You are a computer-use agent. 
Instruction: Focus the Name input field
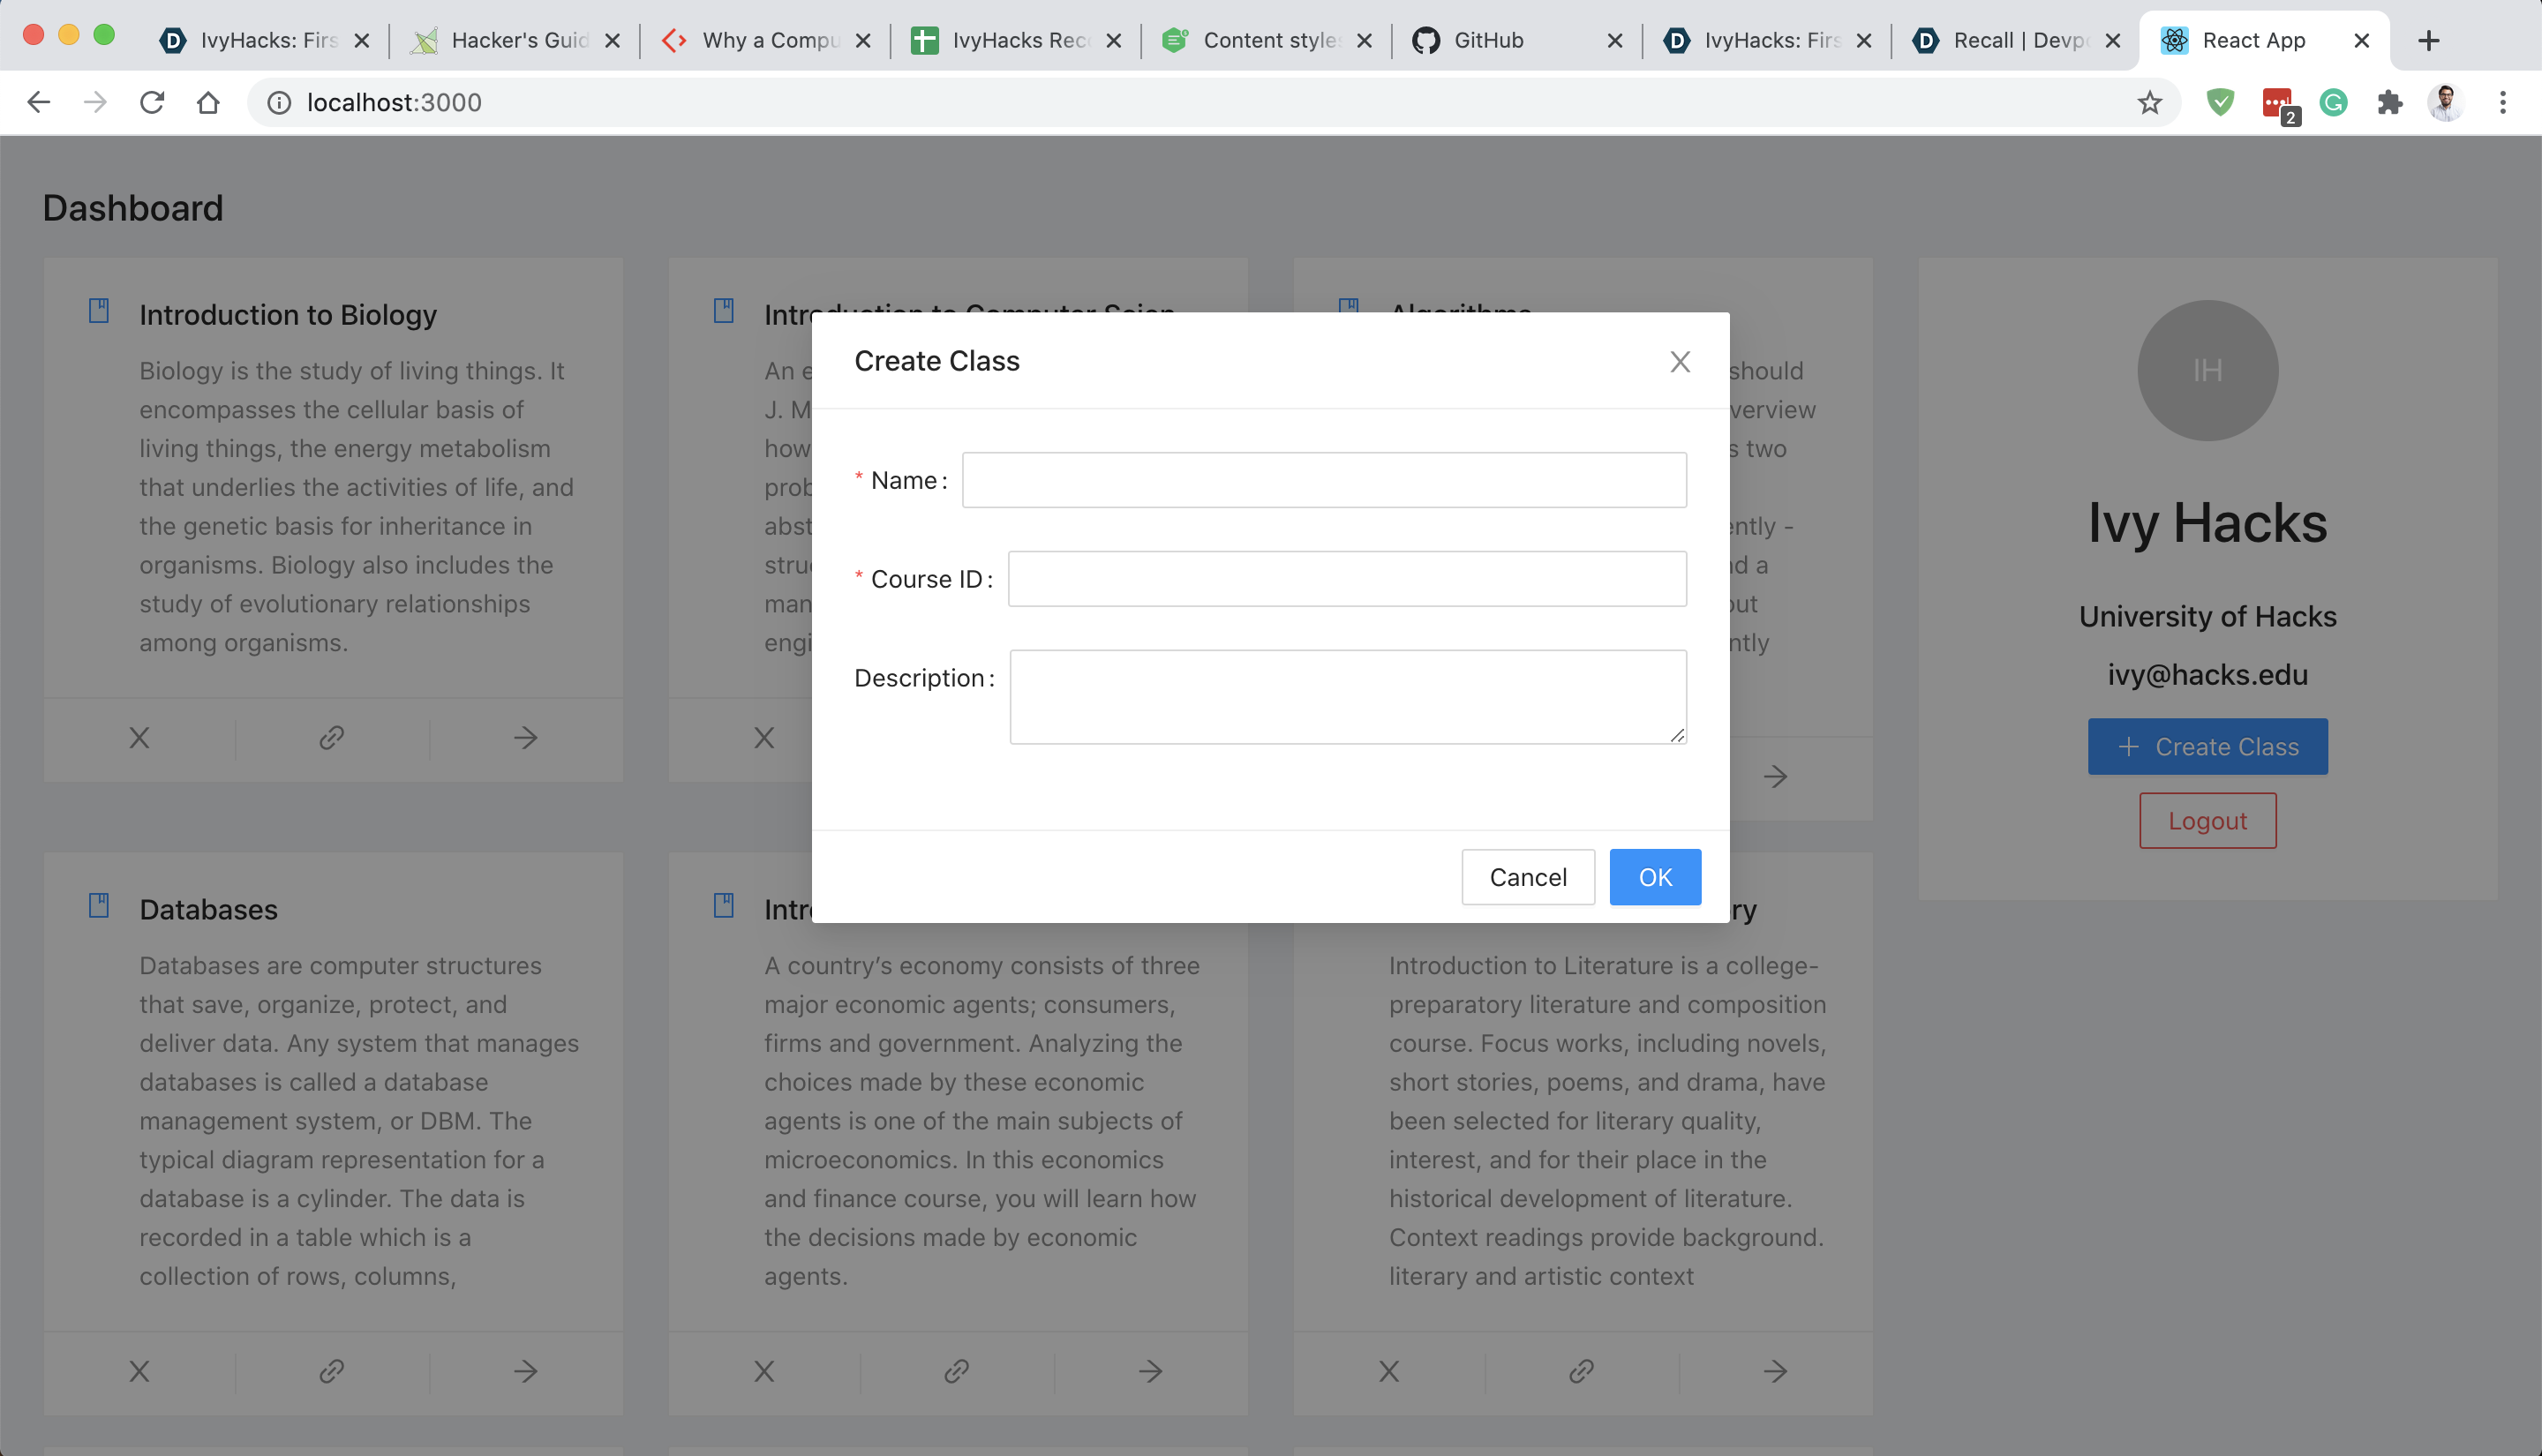pos(1323,480)
